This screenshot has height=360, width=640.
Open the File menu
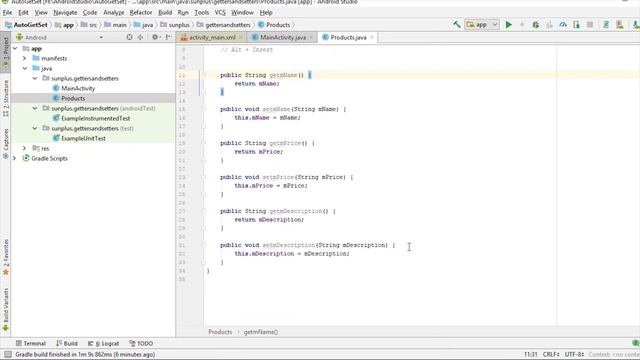pyautogui.click(x=7, y=13)
